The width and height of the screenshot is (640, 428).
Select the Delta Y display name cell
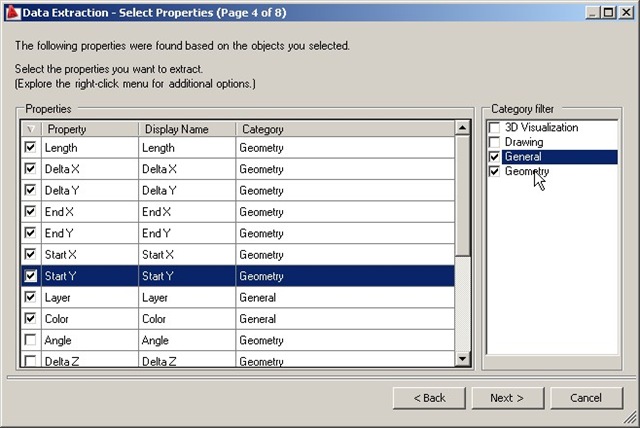pyautogui.click(x=187, y=191)
